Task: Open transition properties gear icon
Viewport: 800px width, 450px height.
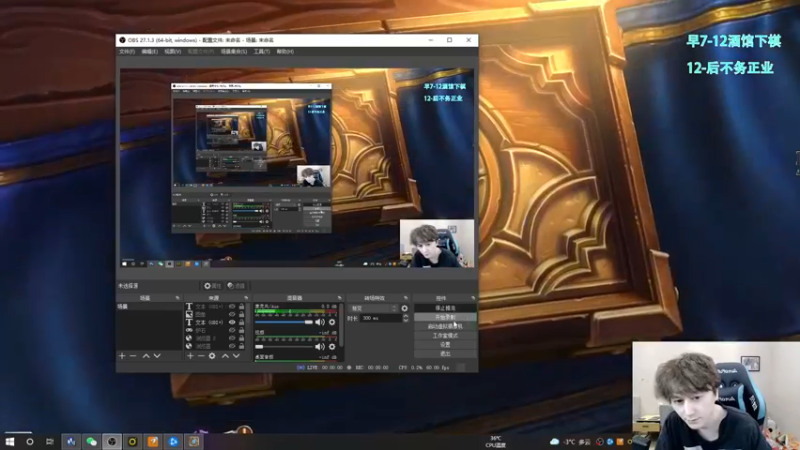Action: pos(405,308)
